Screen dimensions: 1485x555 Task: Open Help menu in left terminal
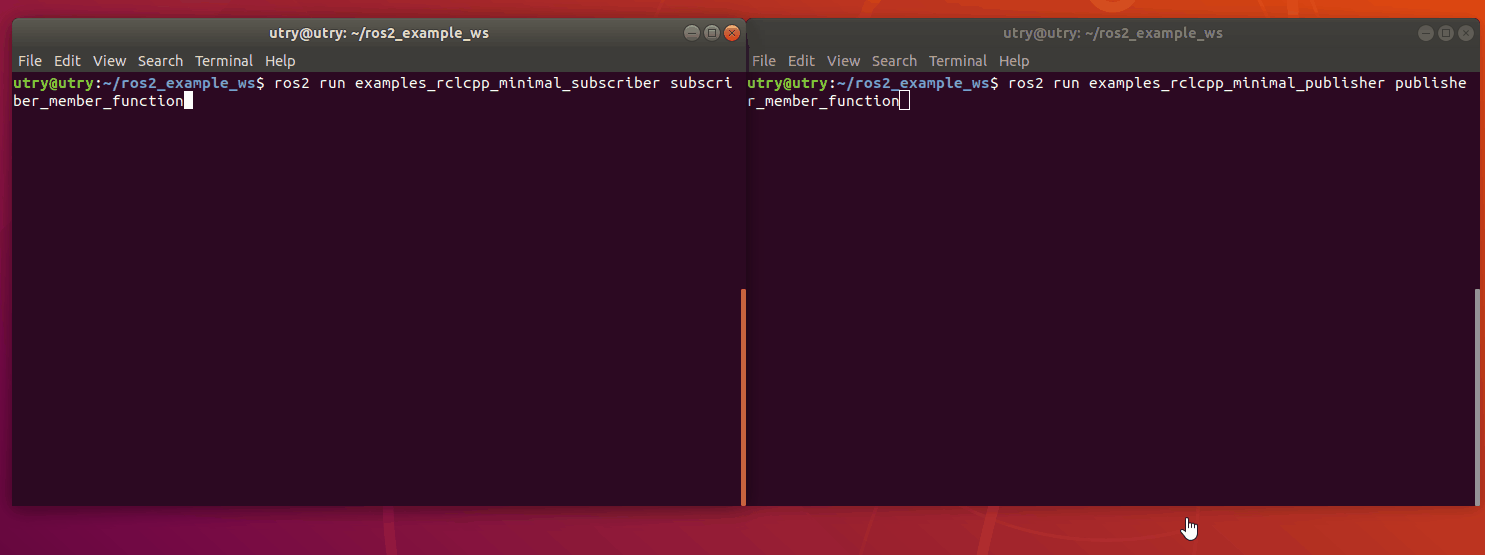[280, 61]
